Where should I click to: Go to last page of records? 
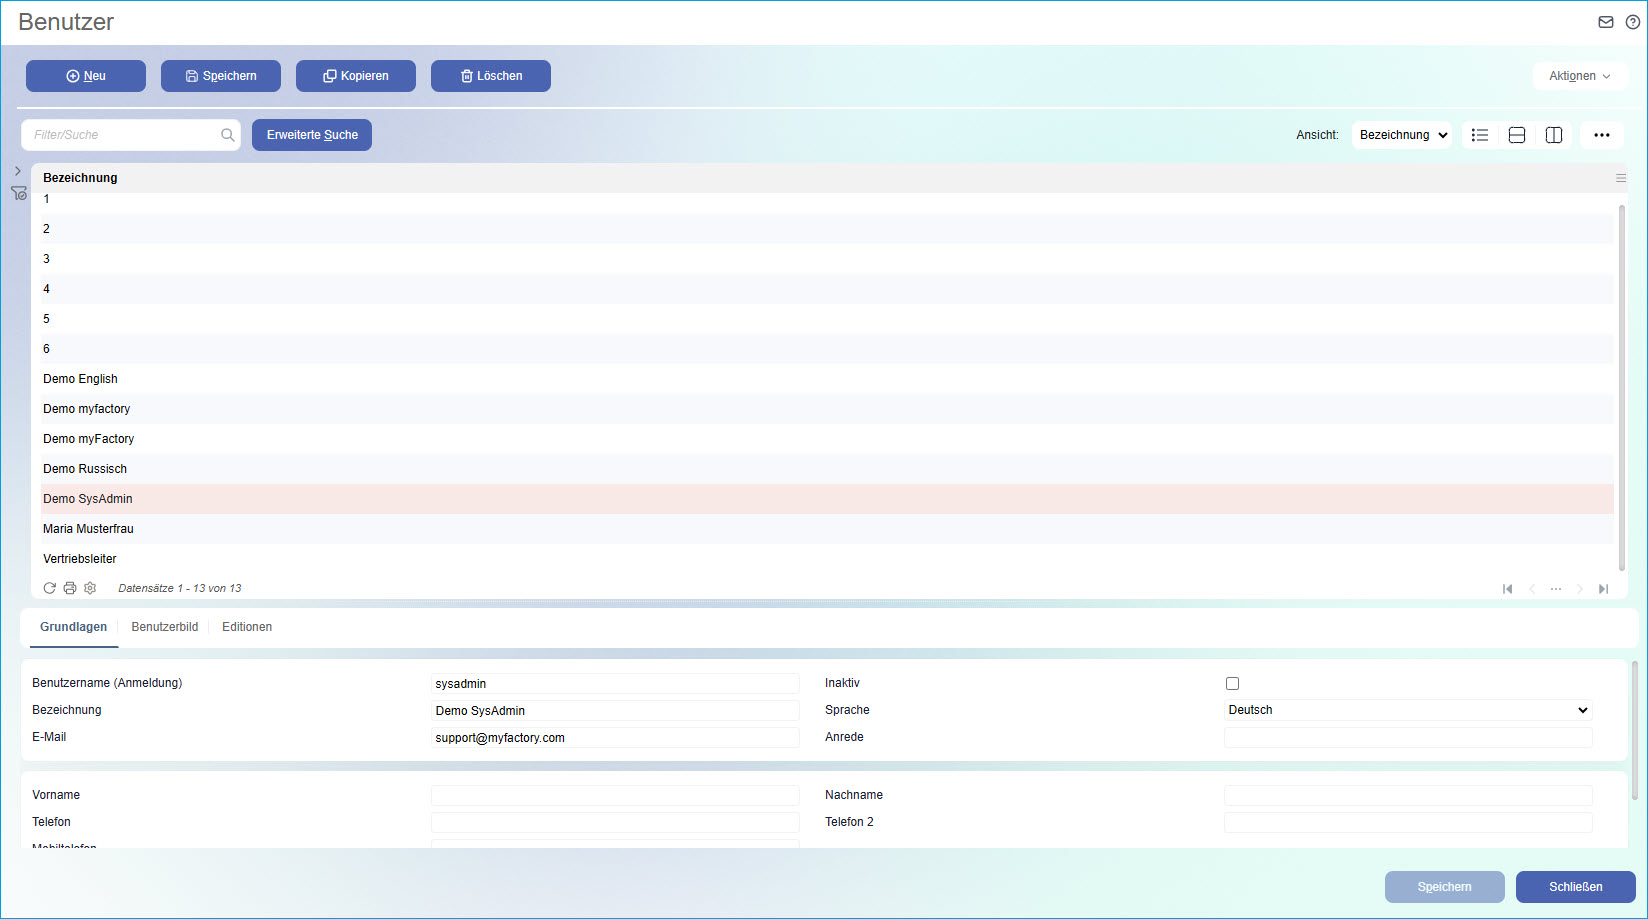(1604, 589)
